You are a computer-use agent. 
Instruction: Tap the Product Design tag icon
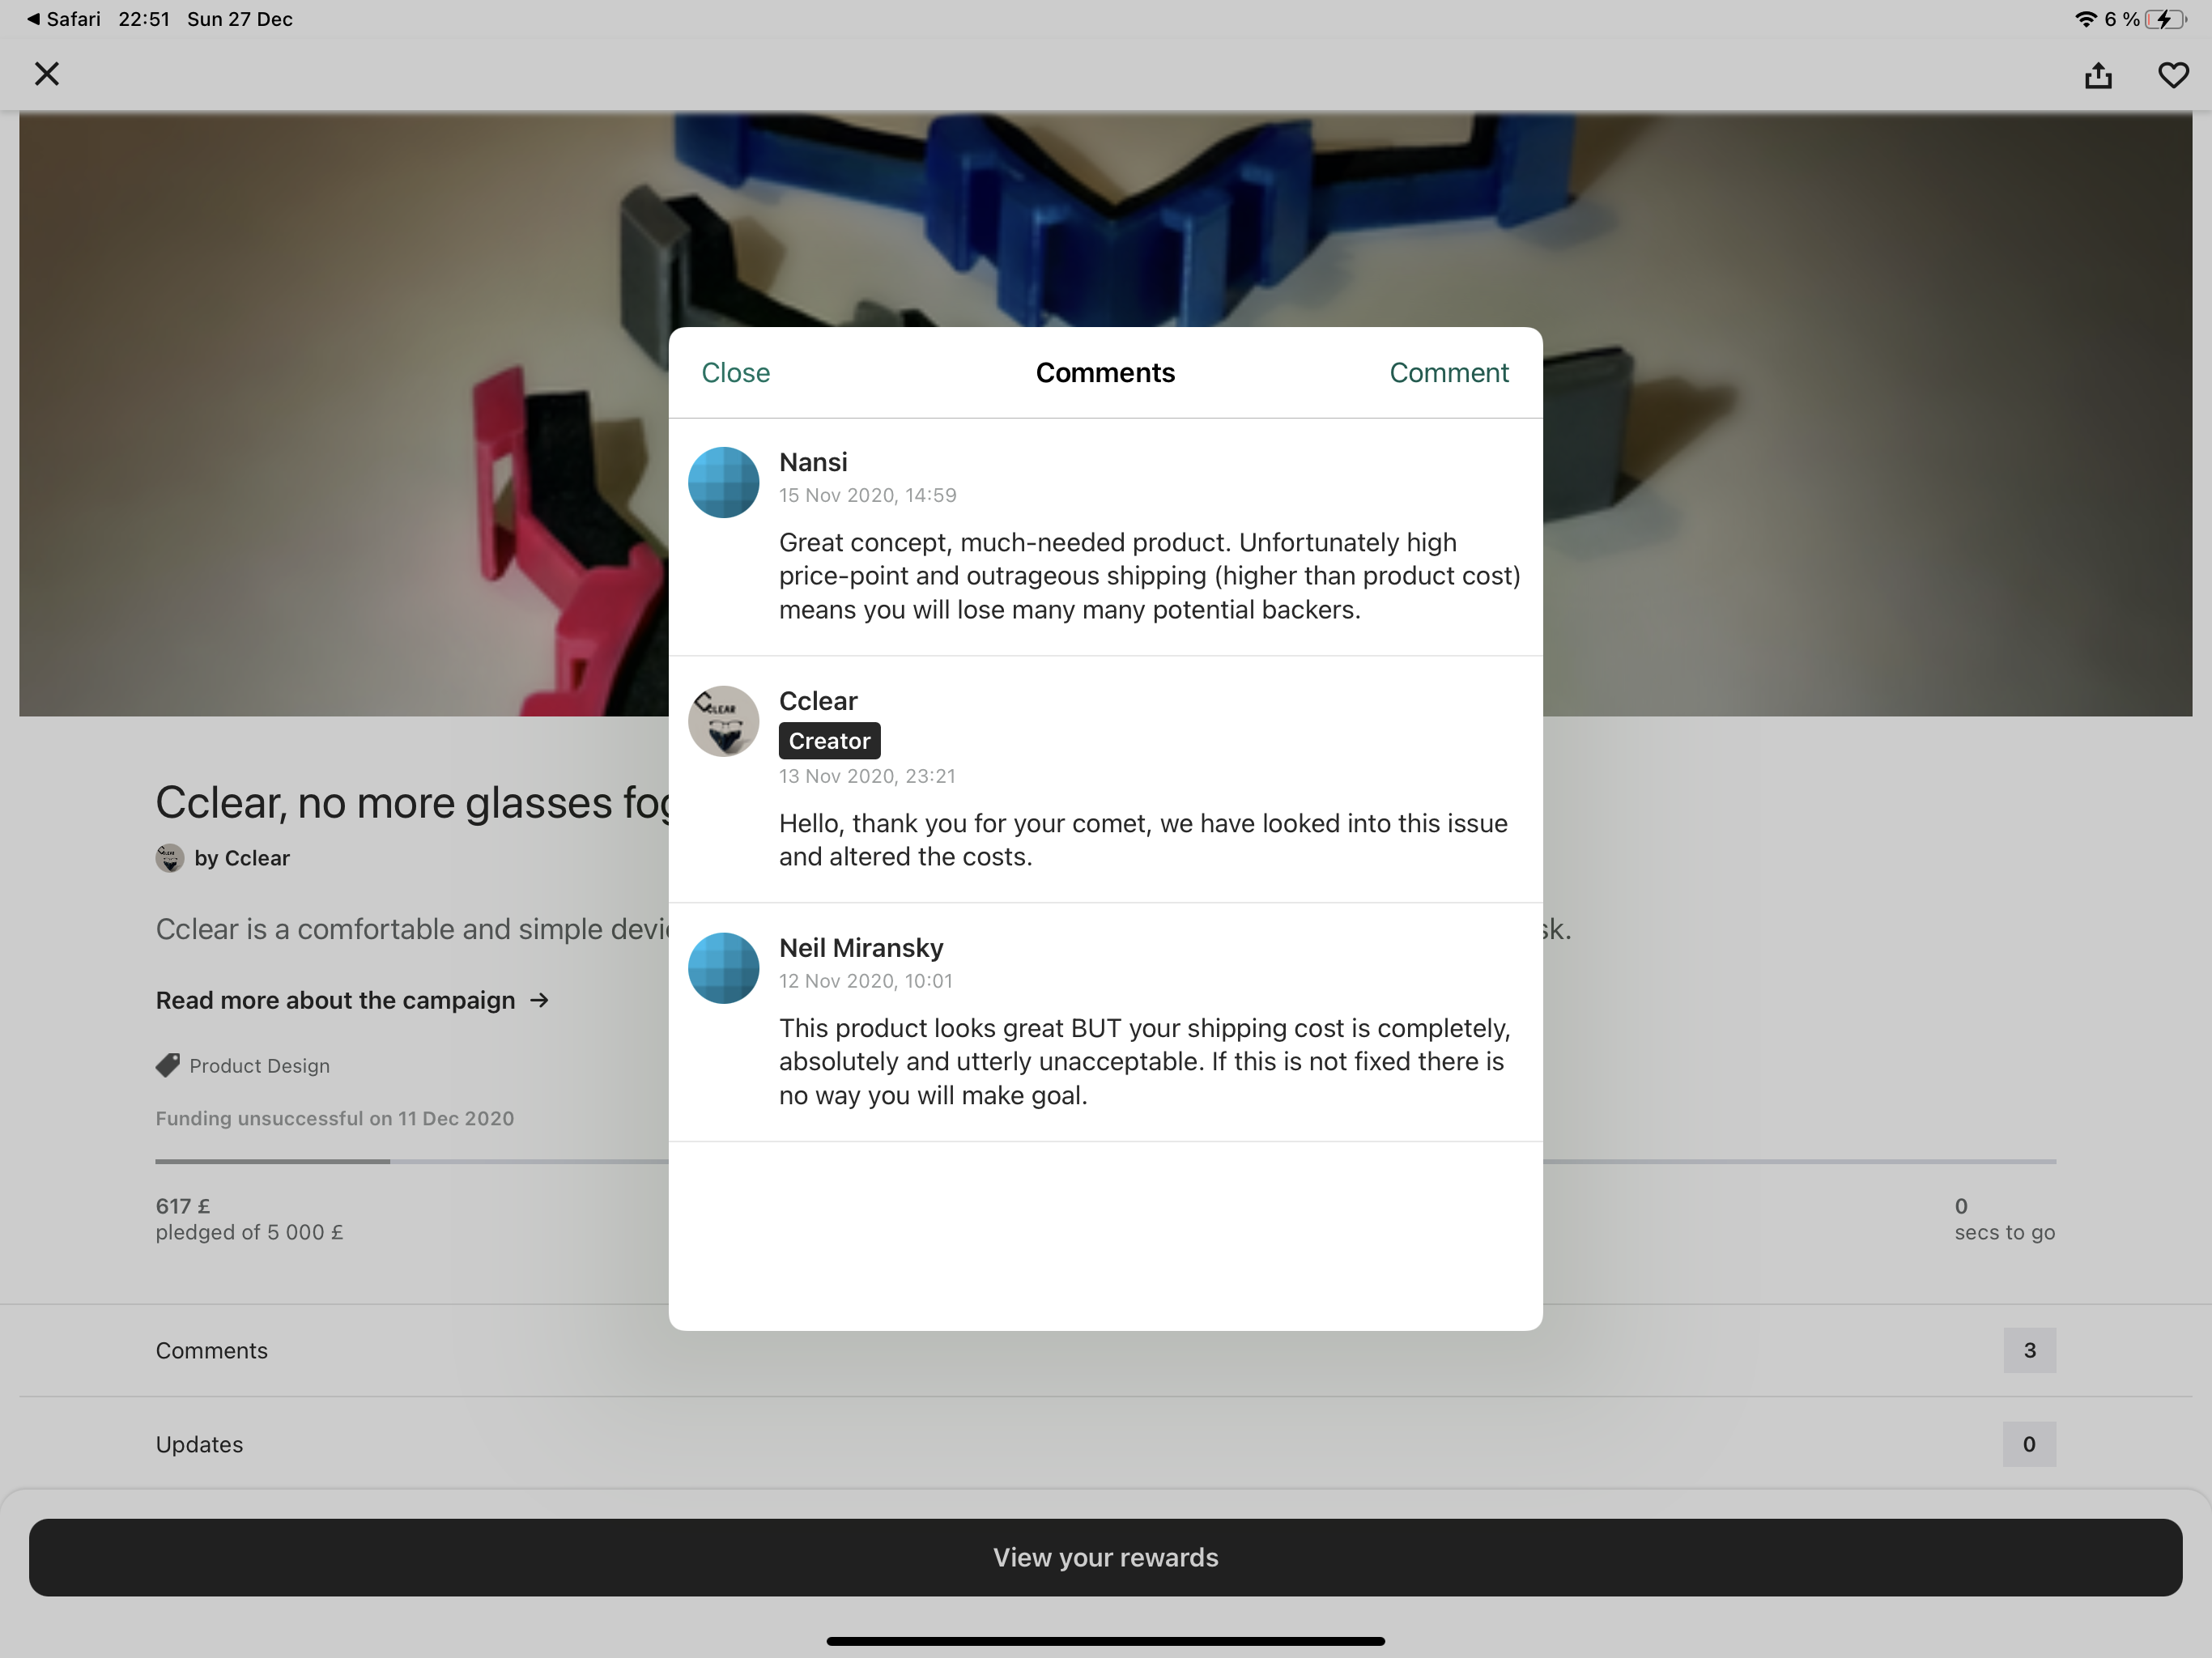tap(168, 1065)
